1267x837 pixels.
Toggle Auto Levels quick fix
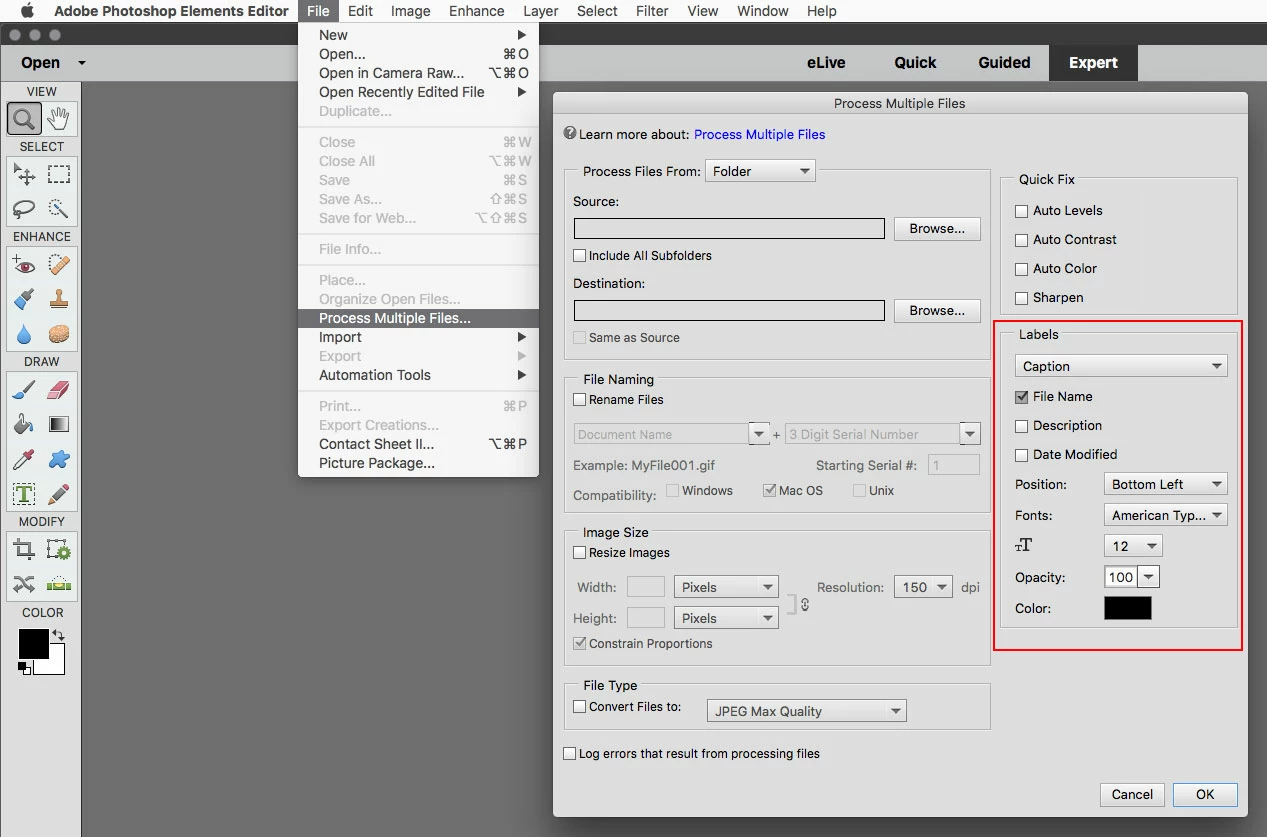click(1021, 211)
